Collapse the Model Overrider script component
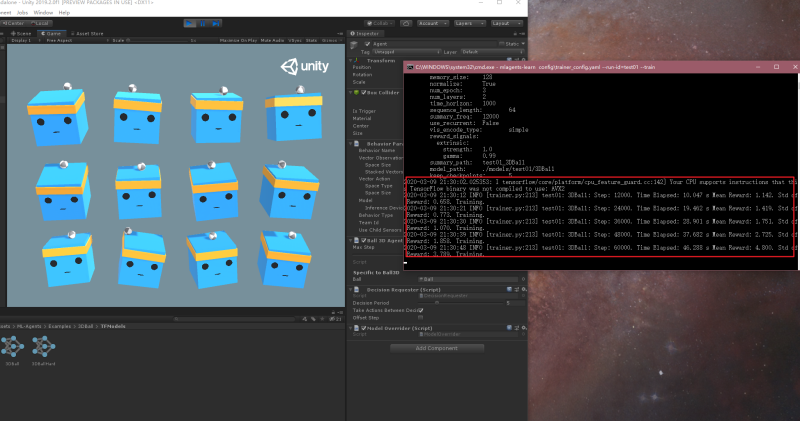800x421 pixels. coord(351,328)
